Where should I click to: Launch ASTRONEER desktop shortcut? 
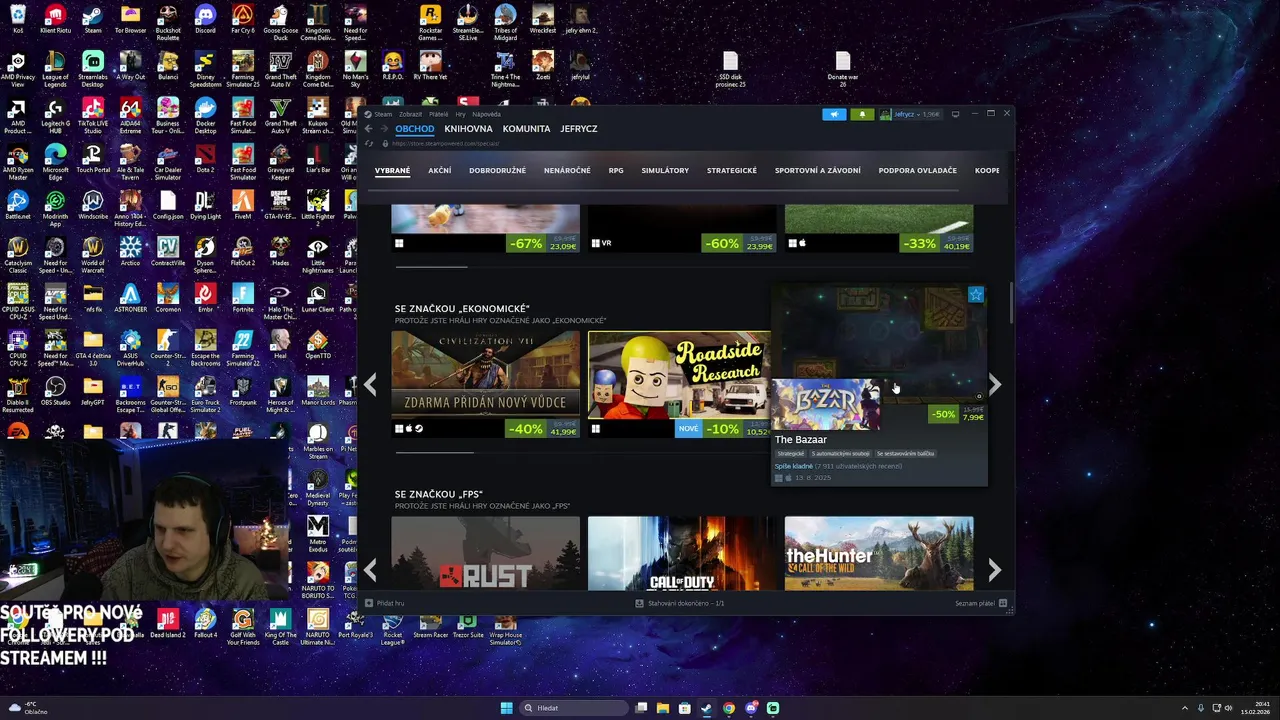pyautogui.click(x=130, y=298)
